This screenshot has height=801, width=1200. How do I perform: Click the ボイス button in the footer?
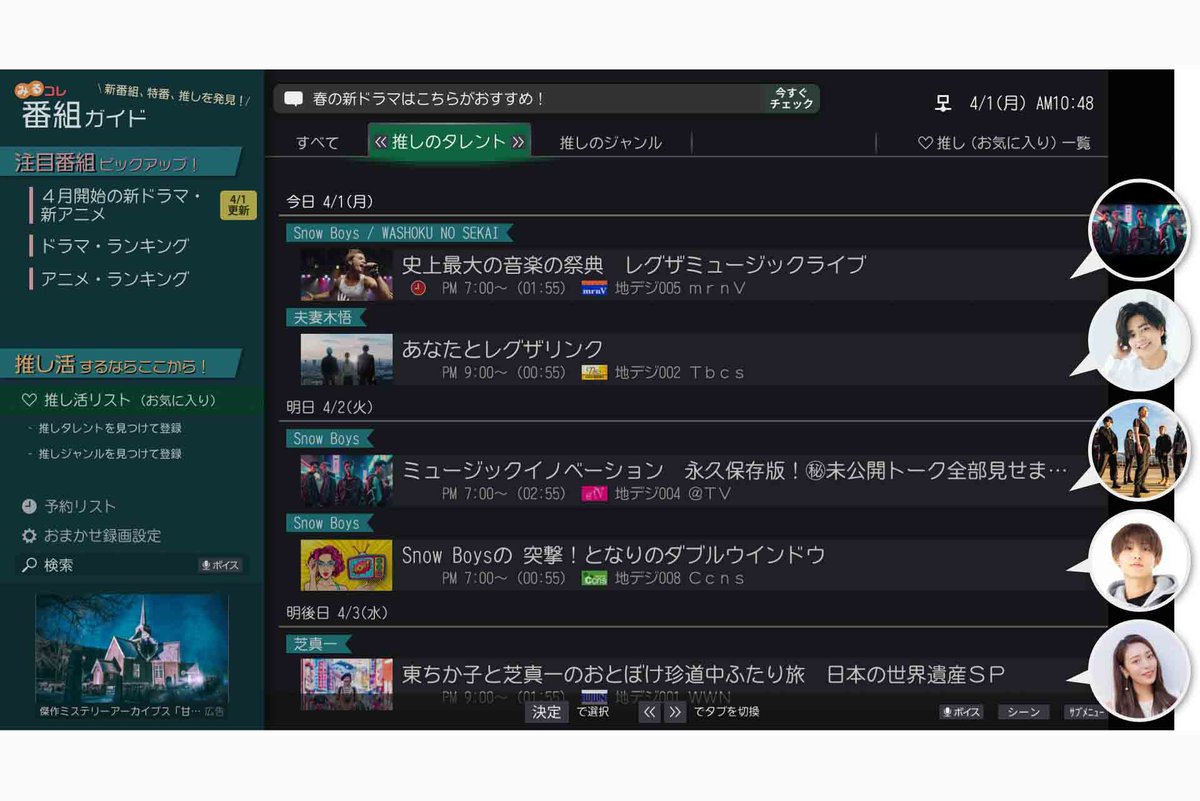click(961, 712)
